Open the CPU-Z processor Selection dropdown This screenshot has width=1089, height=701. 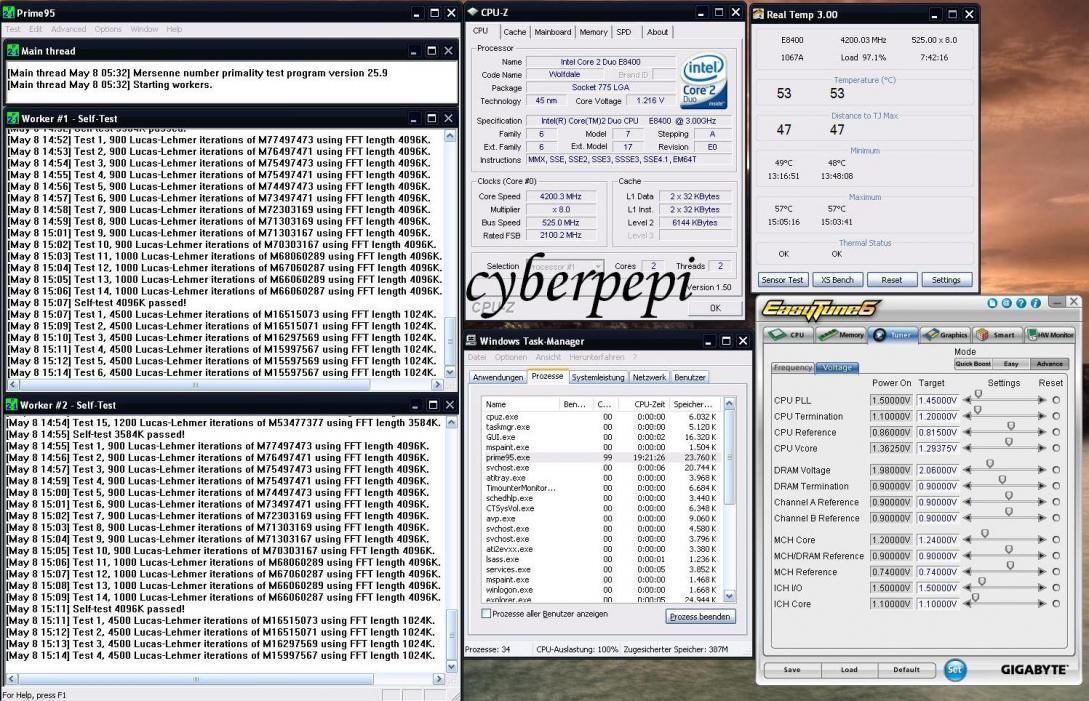(x=565, y=266)
